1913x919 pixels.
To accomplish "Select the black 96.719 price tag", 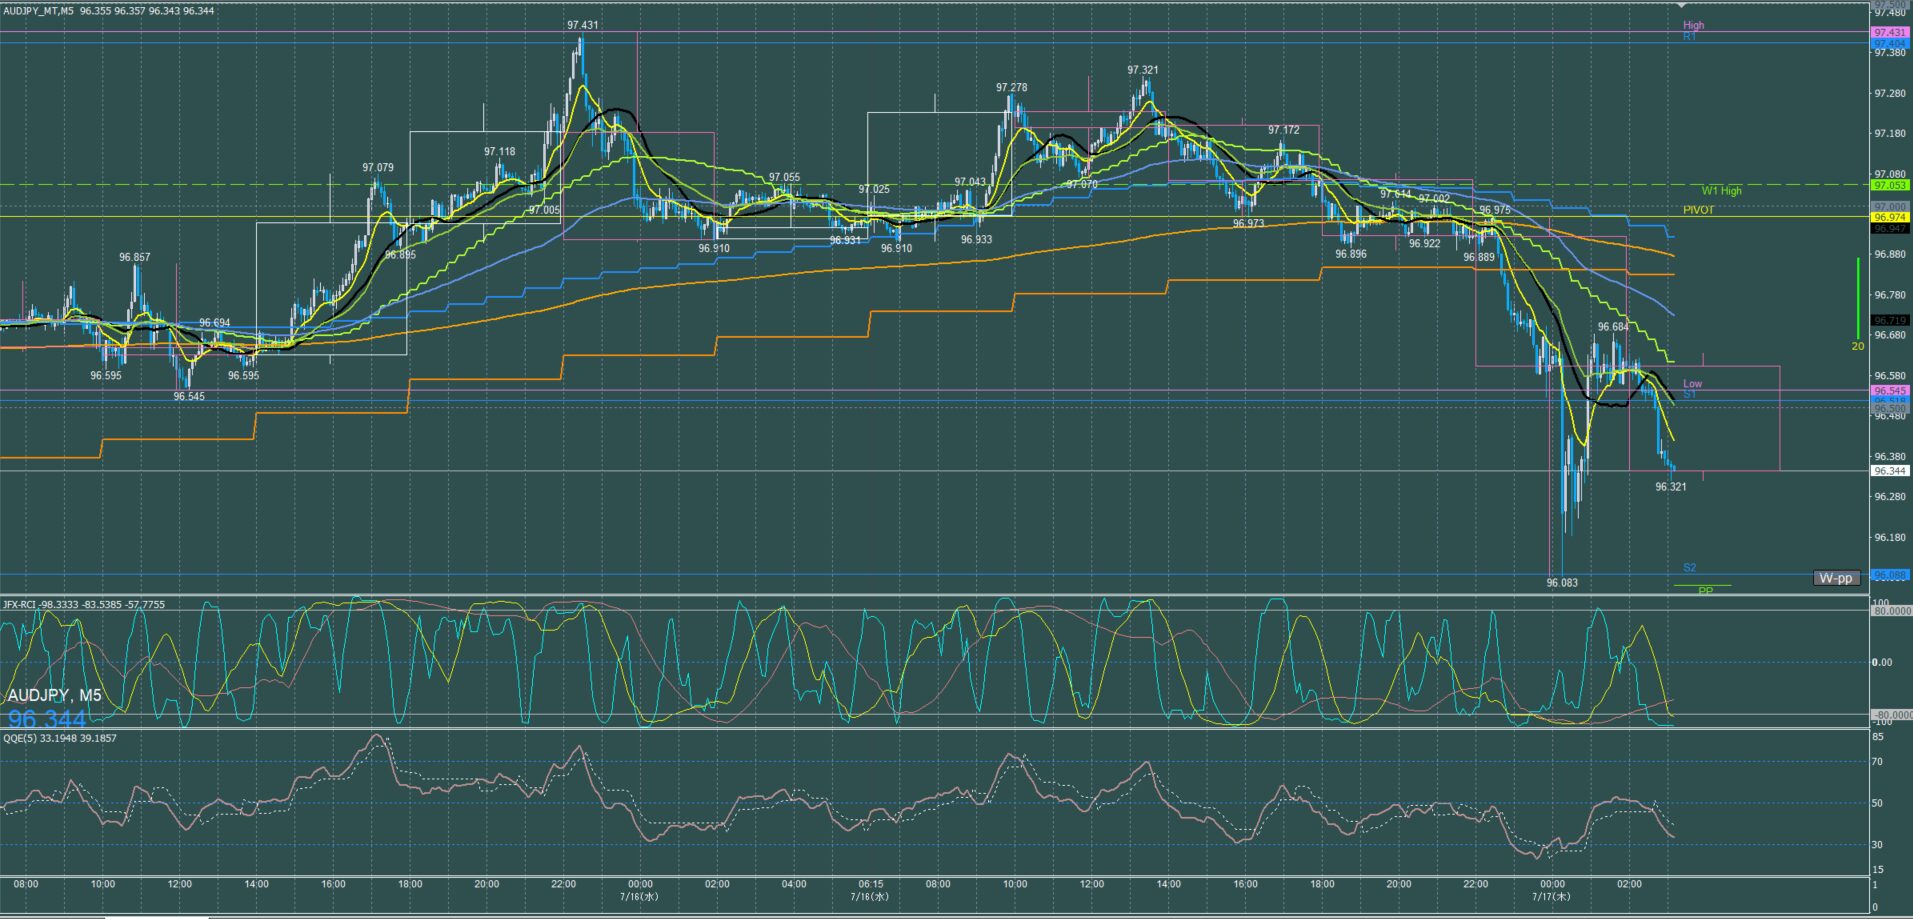I will pos(1889,320).
